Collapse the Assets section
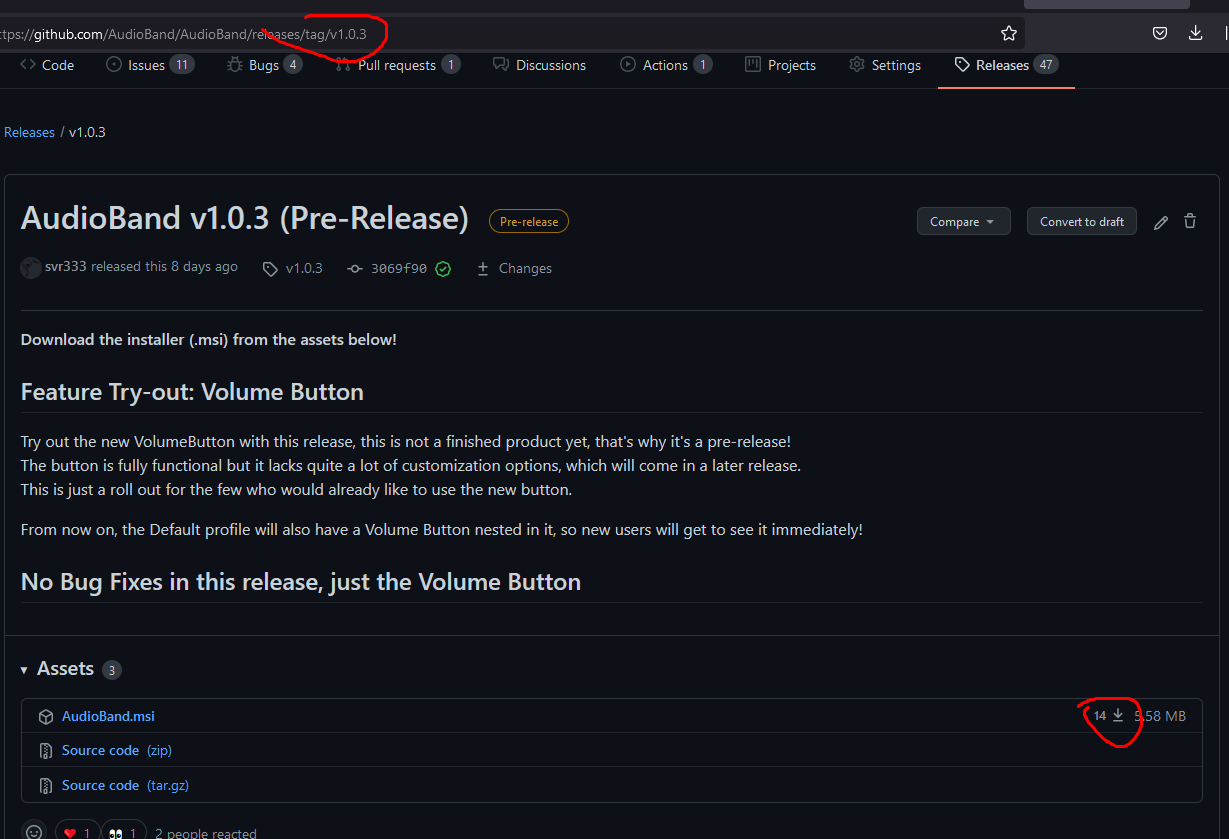This screenshot has height=839, width=1229. (x=23, y=669)
